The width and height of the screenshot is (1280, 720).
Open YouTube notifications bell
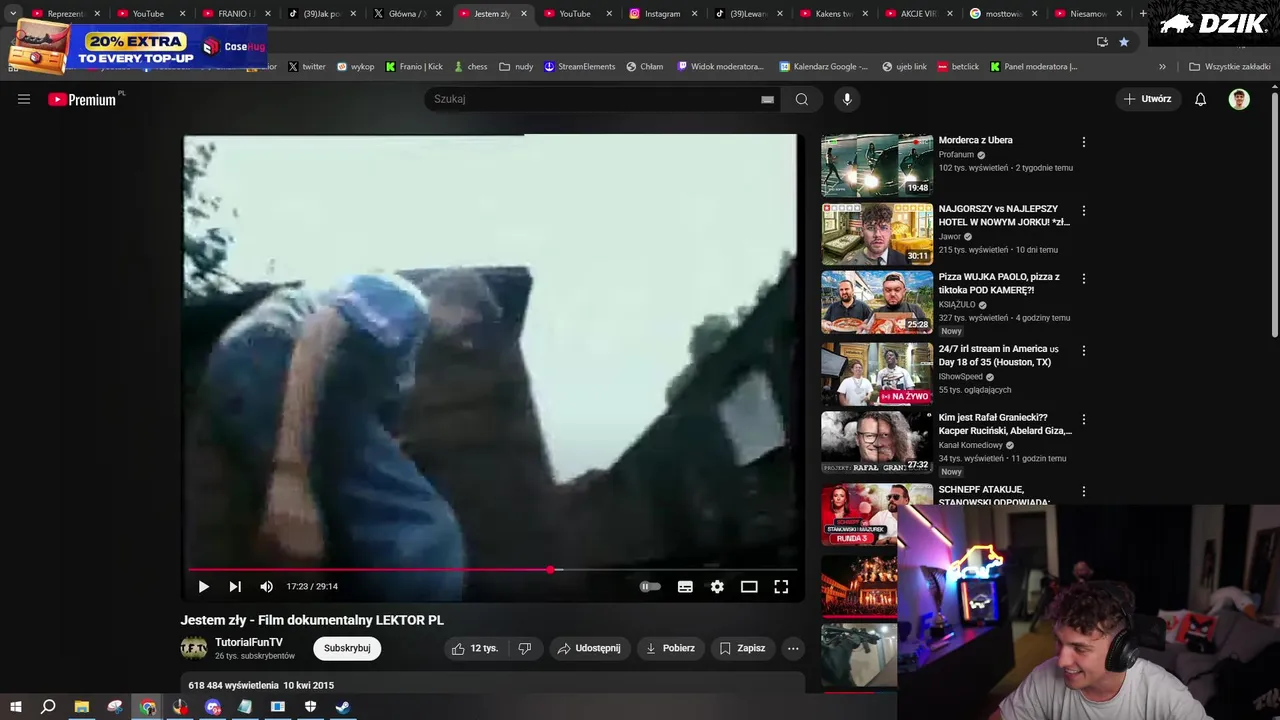1201,99
